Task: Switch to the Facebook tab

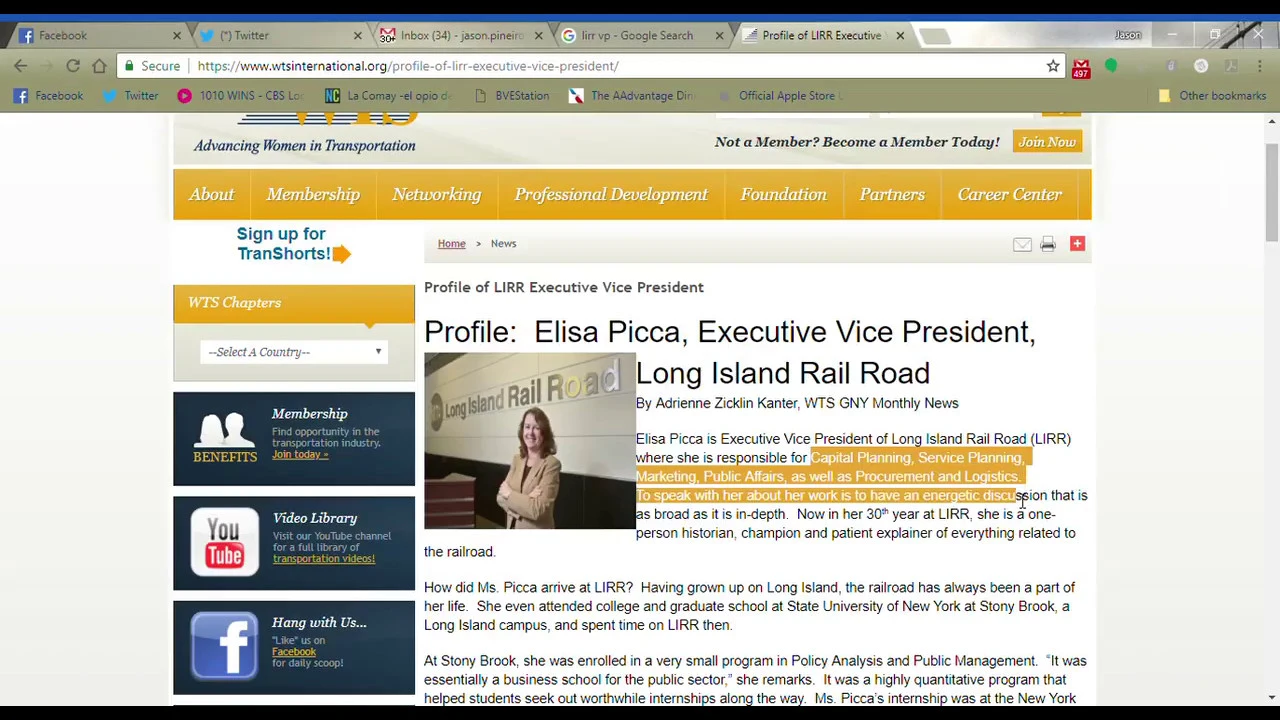Action: coord(98,36)
